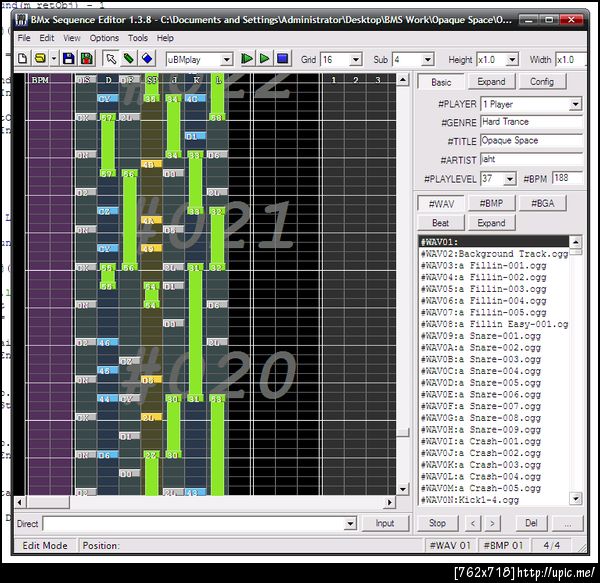Open the uBMplay viewer dropdown
Viewport: 600px width, 583px height.
coord(227,60)
